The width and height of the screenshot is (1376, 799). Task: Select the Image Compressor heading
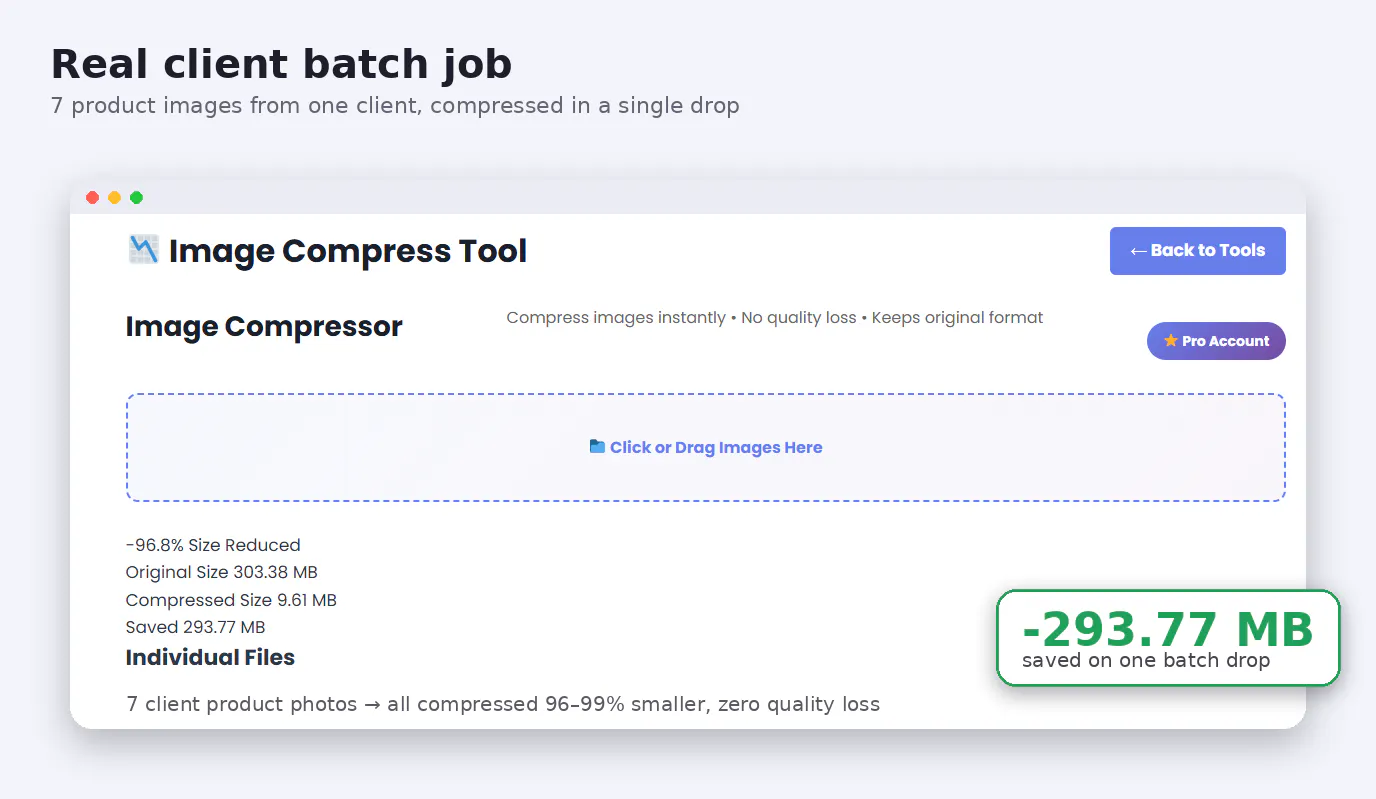(x=264, y=327)
